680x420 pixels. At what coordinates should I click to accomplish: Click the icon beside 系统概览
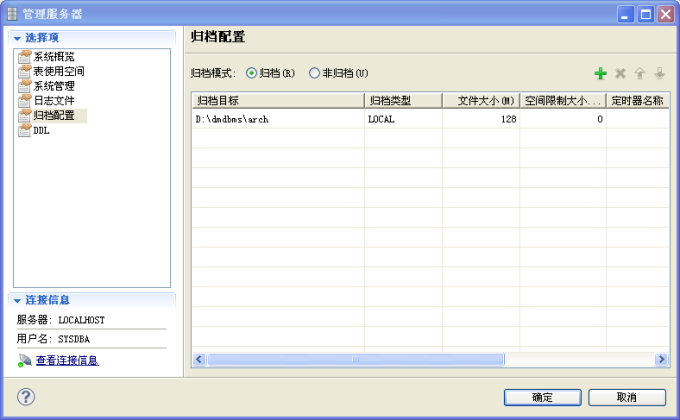pyautogui.click(x=25, y=56)
